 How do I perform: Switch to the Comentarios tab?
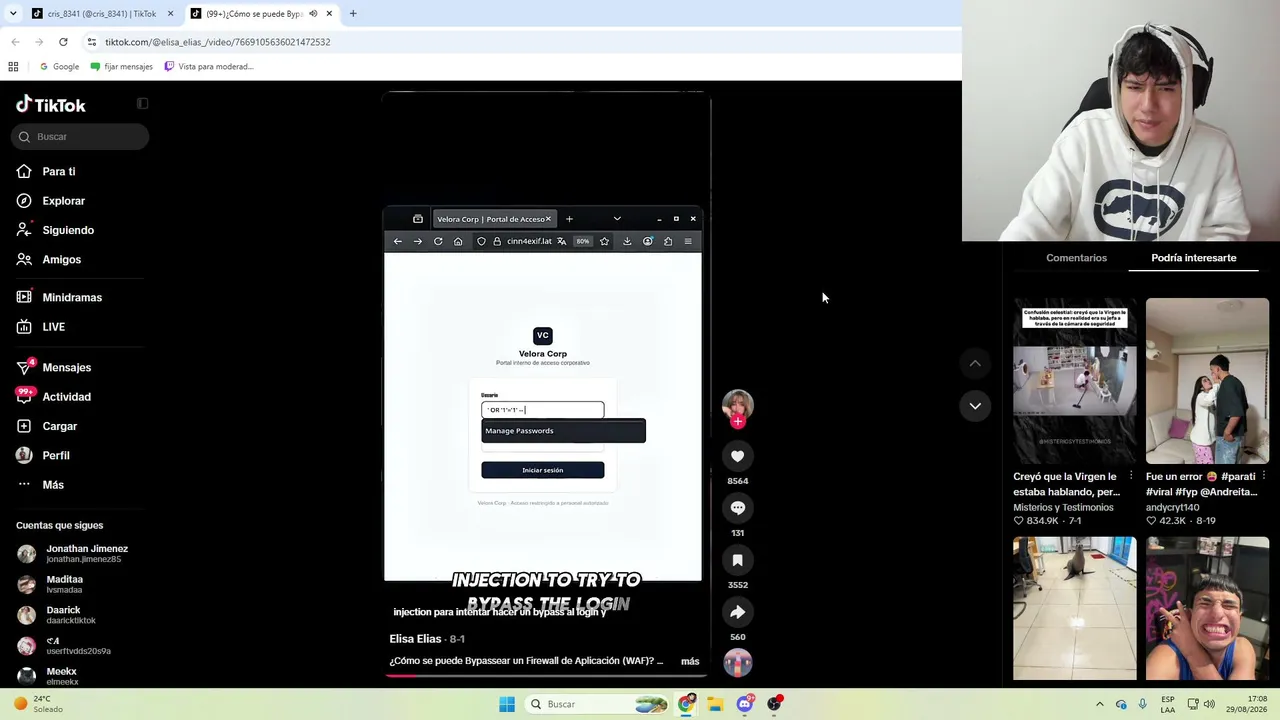[1076, 258]
